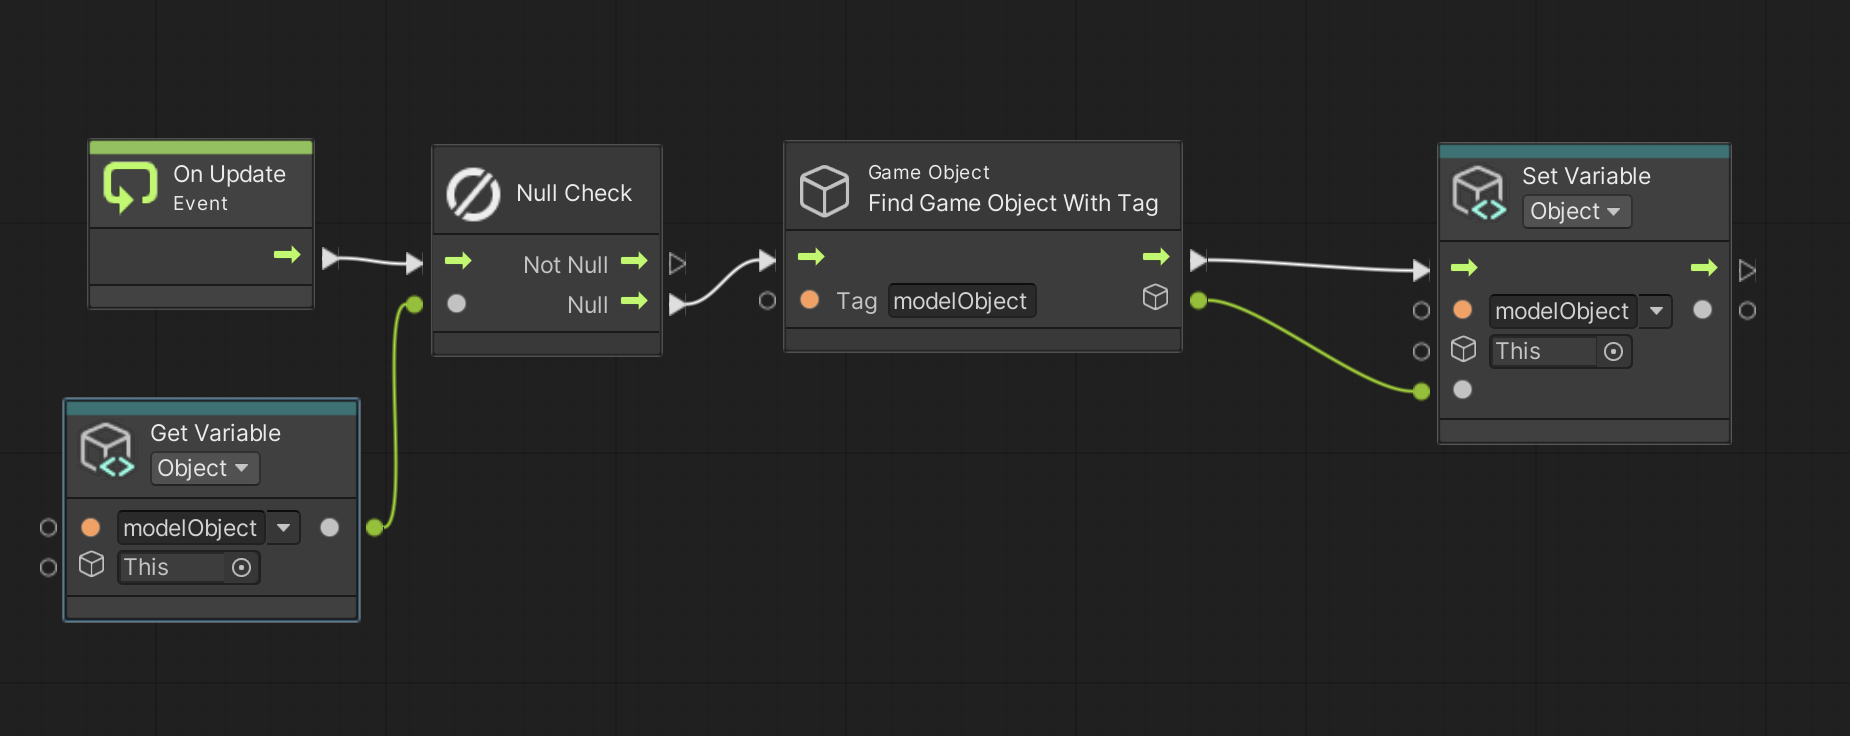This screenshot has width=1850, height=736.
Task: Click the Find Game Object cube icon
Action: click(824, 190)
